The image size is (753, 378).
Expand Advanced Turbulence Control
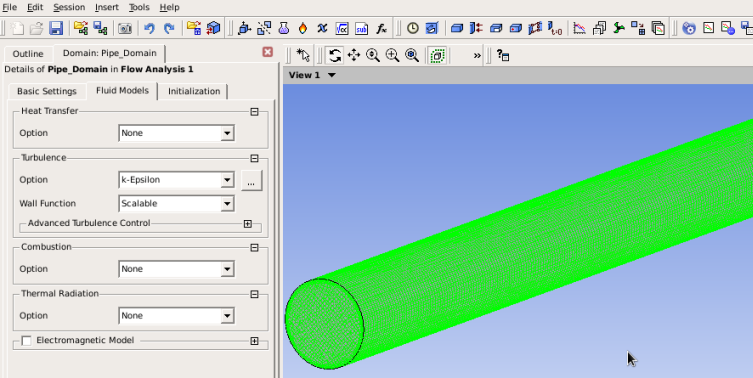point(248,224)
